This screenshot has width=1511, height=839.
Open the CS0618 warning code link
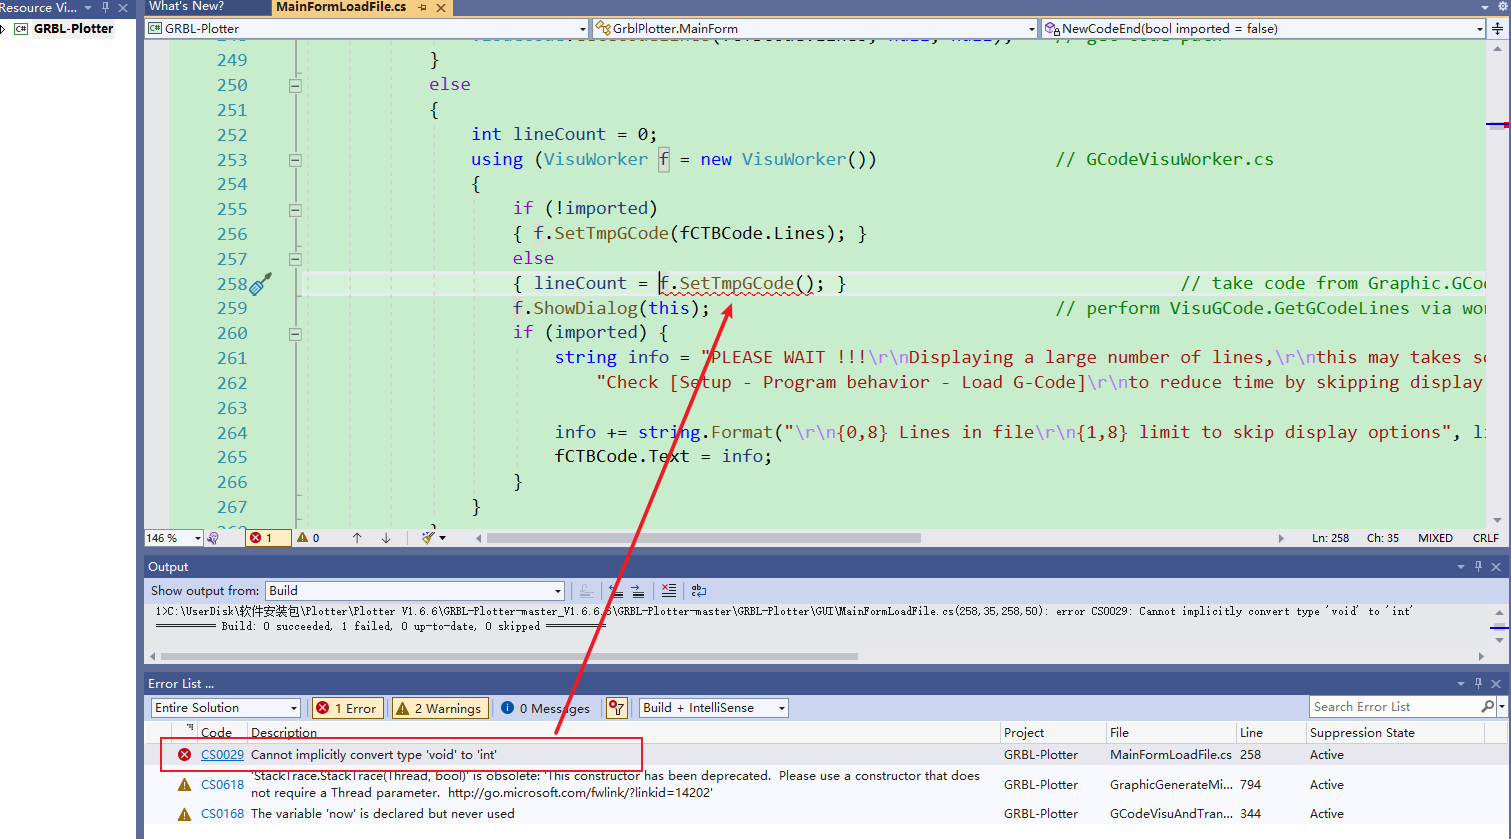222,785
